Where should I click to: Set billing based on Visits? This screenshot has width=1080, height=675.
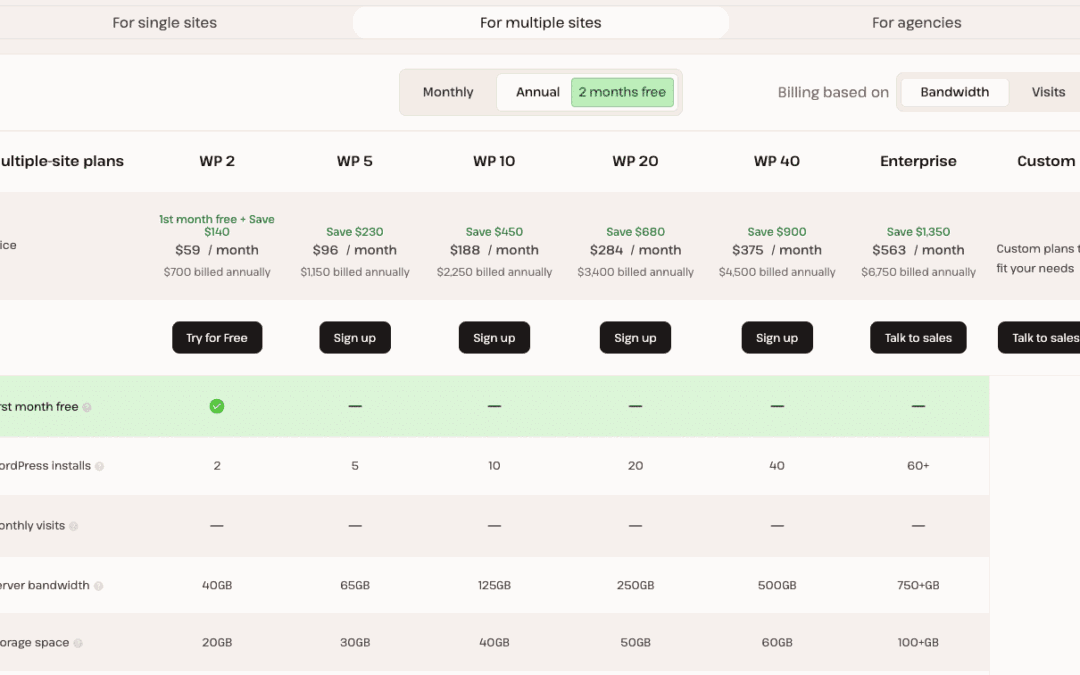click(x=1048, y=91)
